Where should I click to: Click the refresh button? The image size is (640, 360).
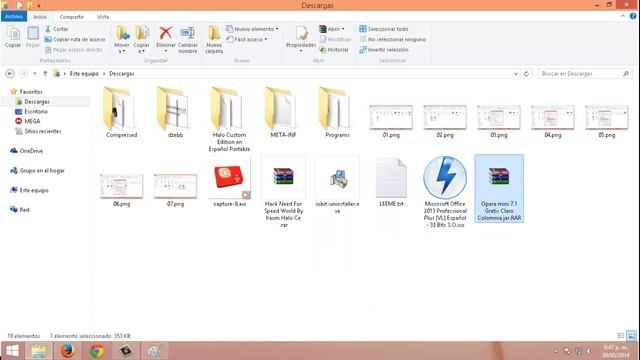tap(527, 74)
